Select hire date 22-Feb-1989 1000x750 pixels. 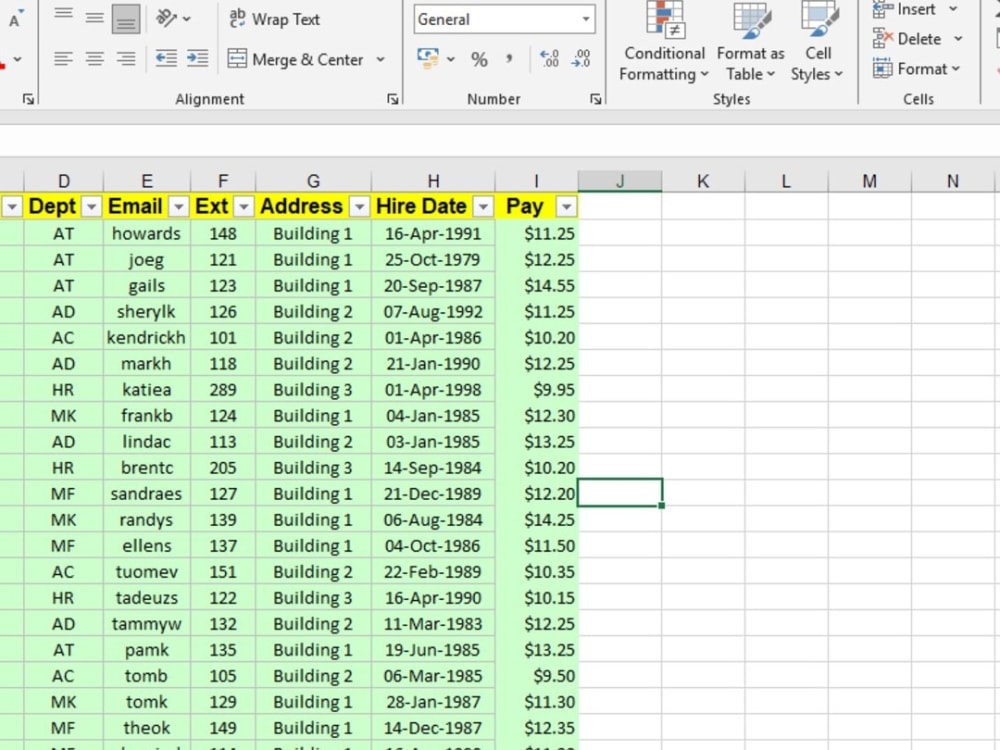(x=433, y=572)
